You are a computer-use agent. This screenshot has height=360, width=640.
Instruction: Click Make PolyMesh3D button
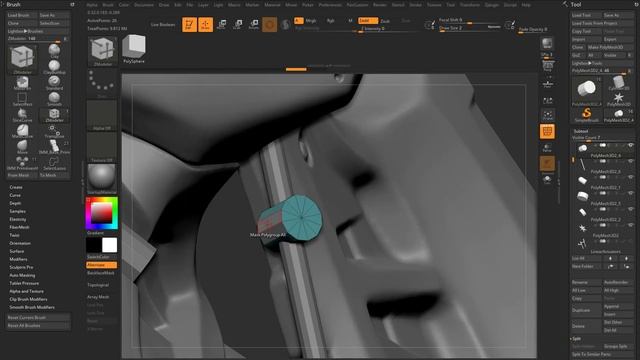coord(610,47)
